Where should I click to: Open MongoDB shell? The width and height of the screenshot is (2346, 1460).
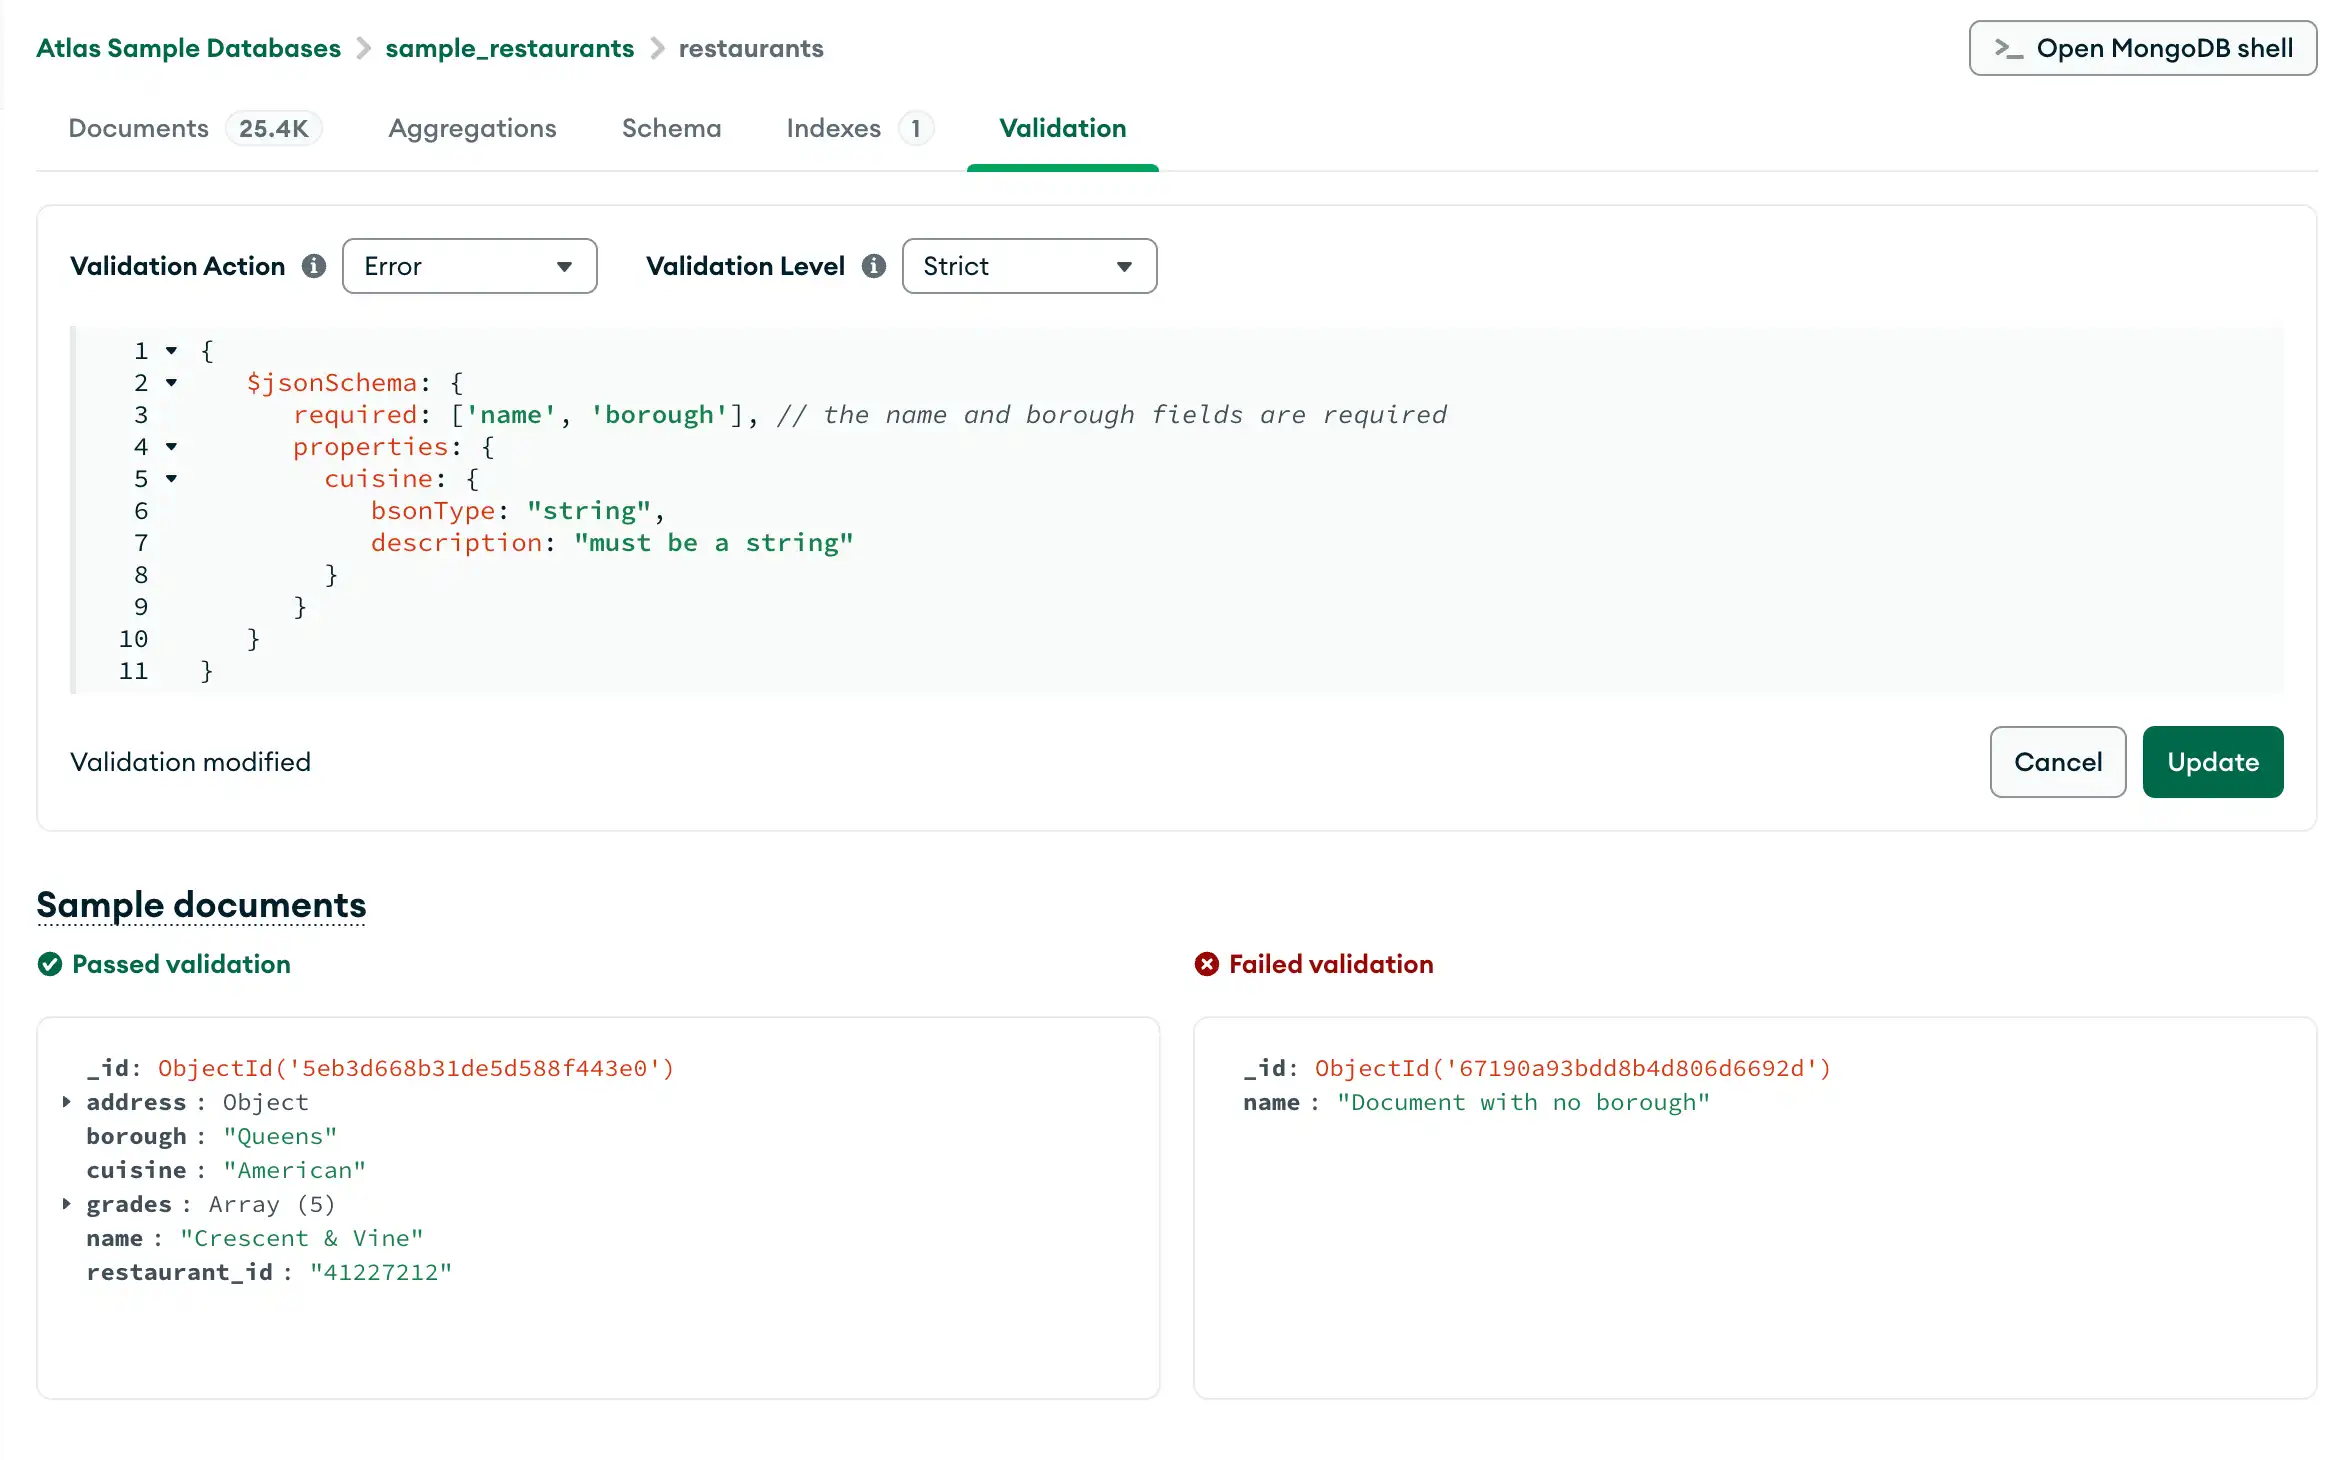coord(2143,47)
